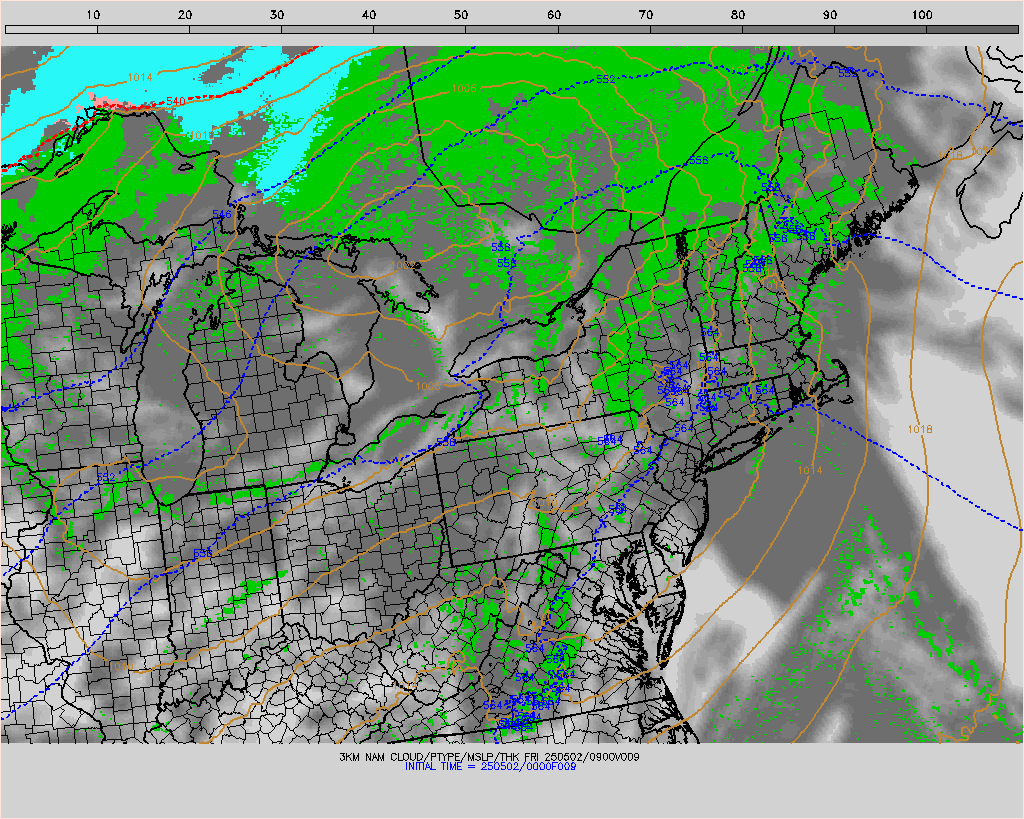Click the "40" label on the cloud scale
Image resolution: width=1024 pixels, height=819 pixels.
[x=369, y=14]
